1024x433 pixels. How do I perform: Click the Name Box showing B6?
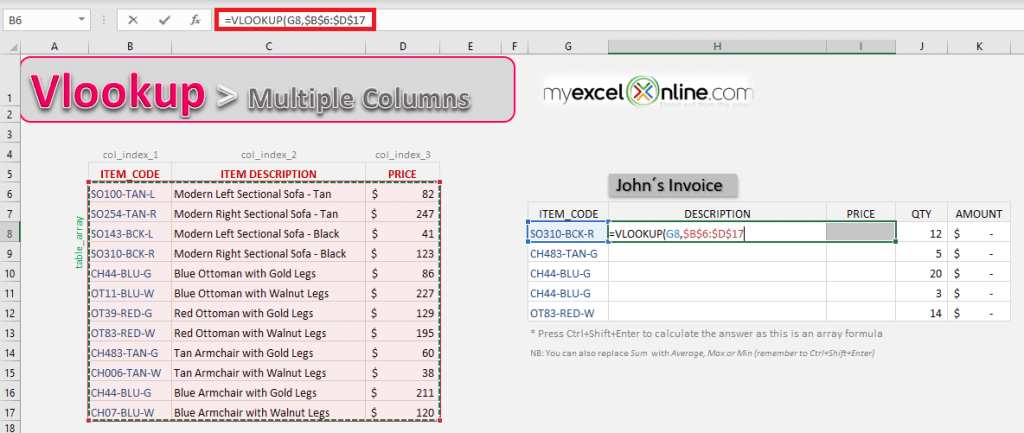[40, 19]
